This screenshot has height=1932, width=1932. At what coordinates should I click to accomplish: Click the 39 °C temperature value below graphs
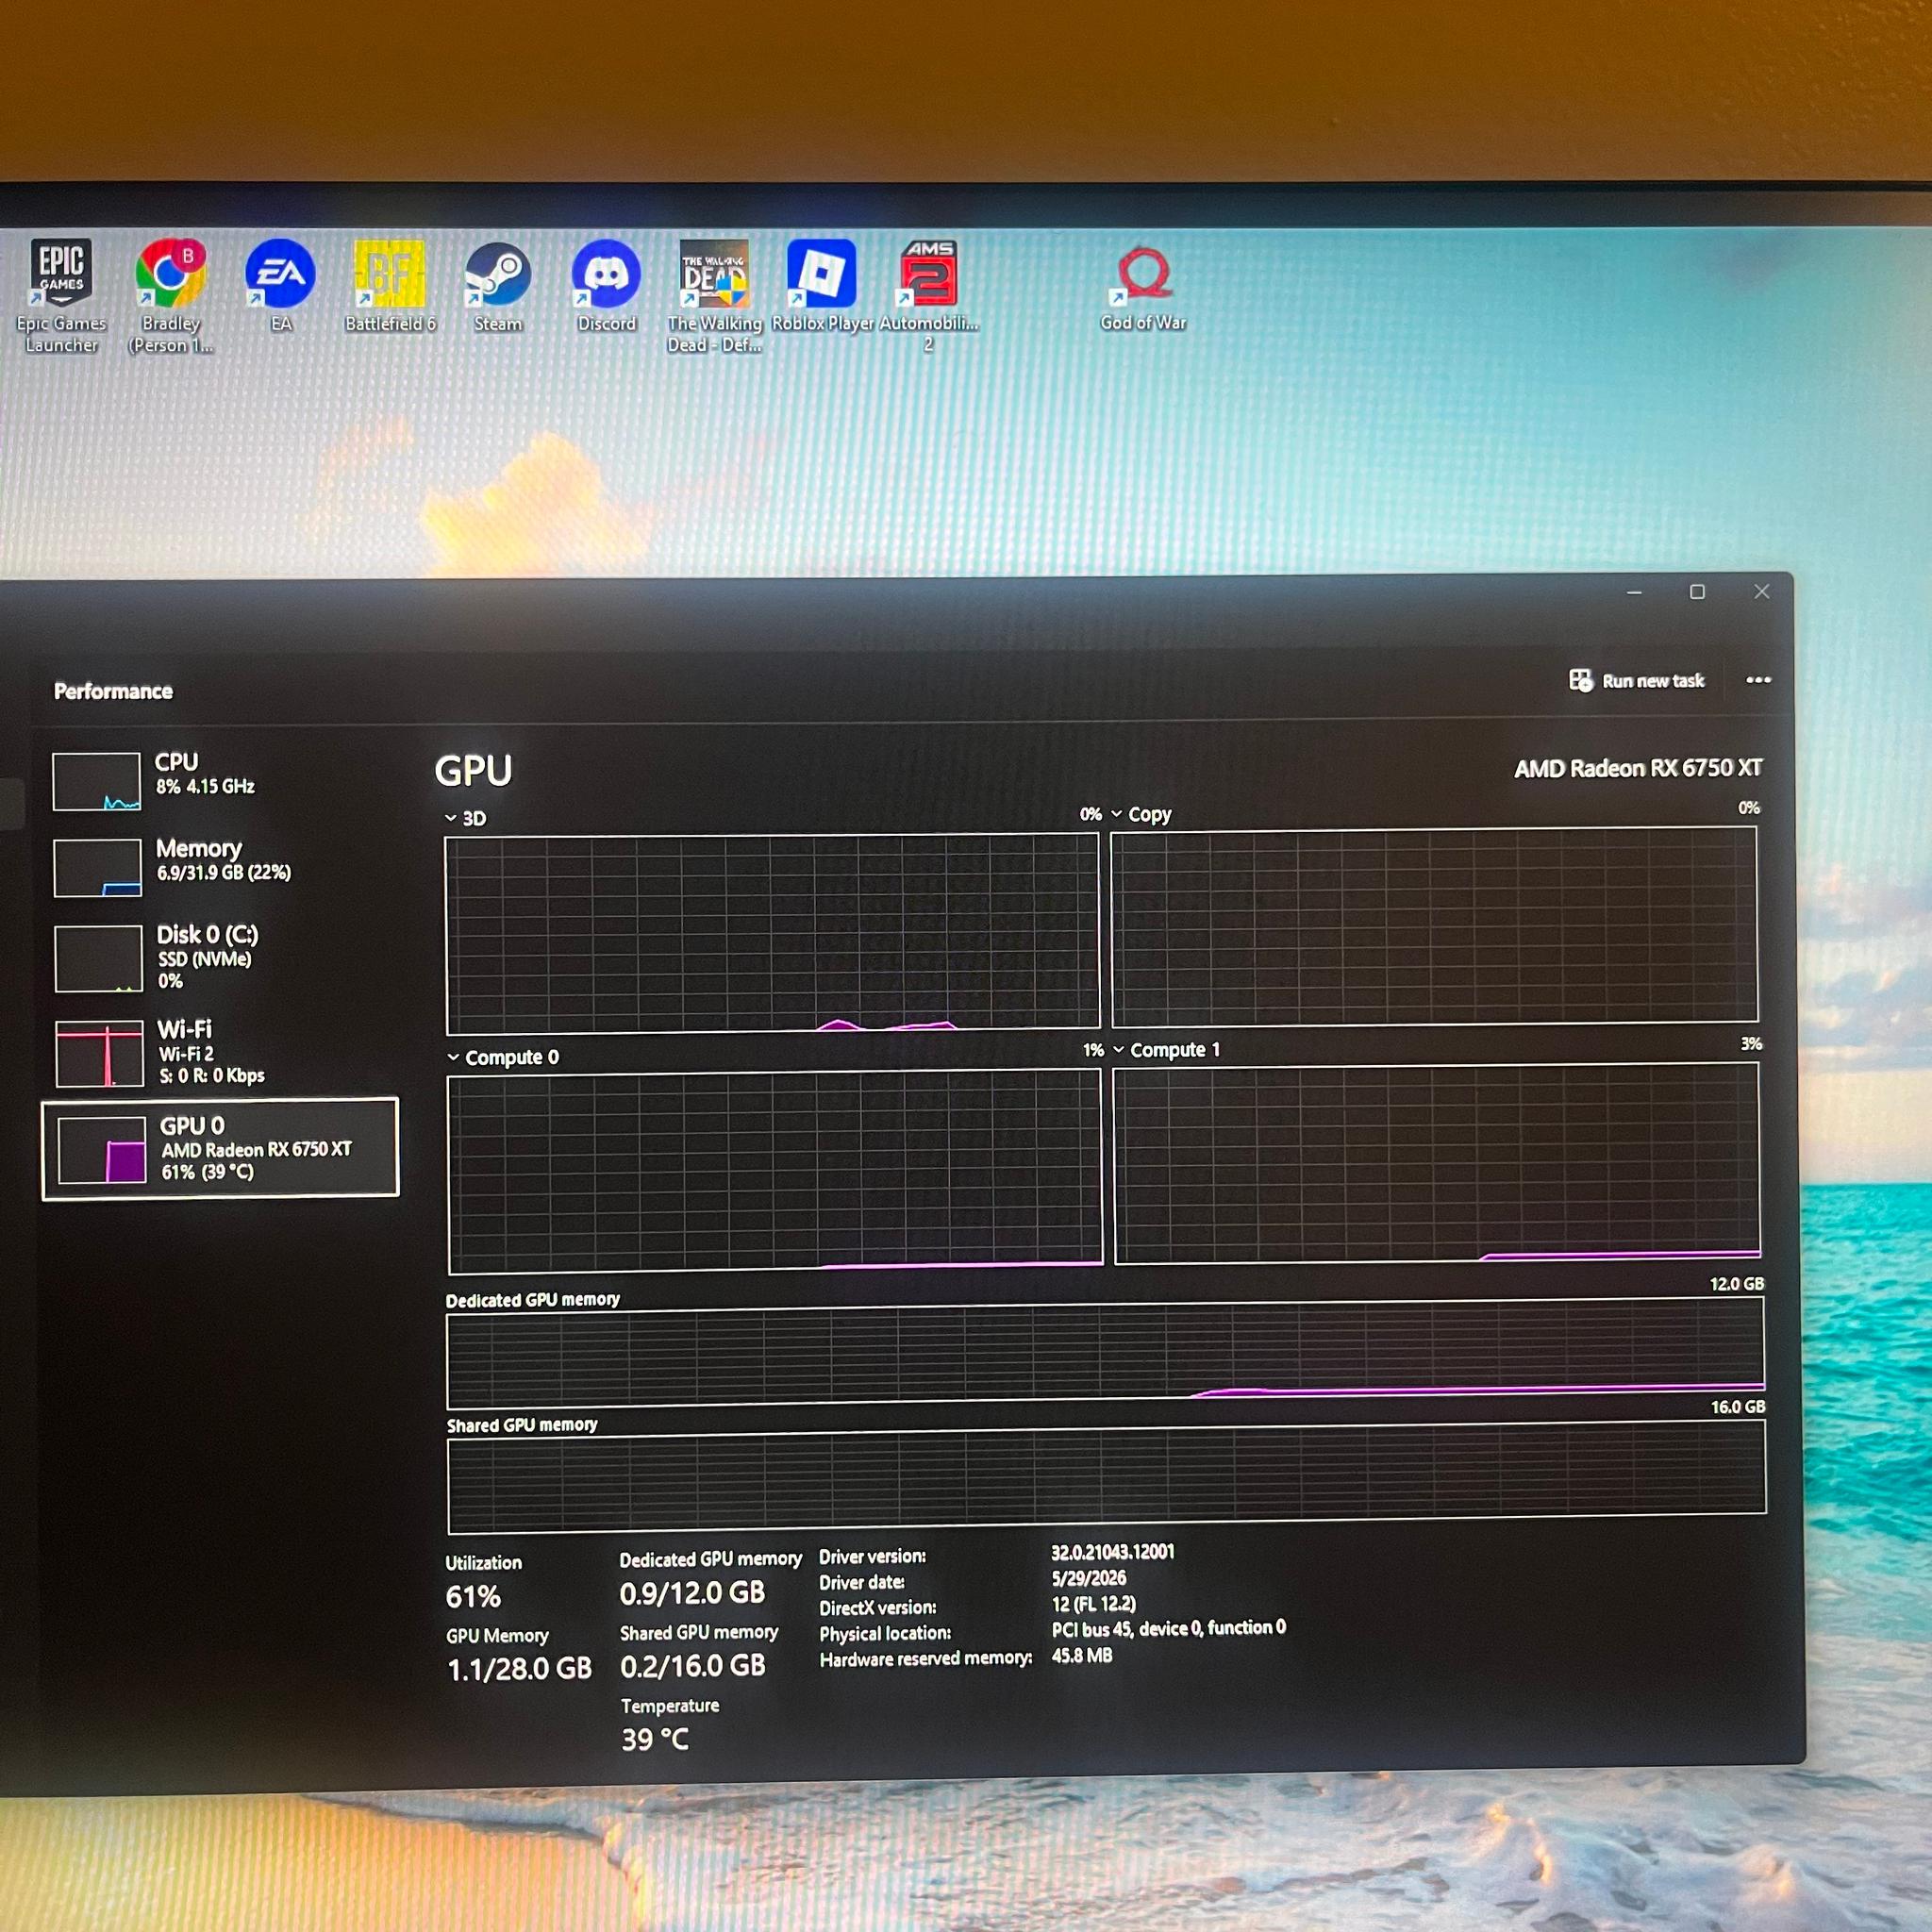pos(655,1740)
